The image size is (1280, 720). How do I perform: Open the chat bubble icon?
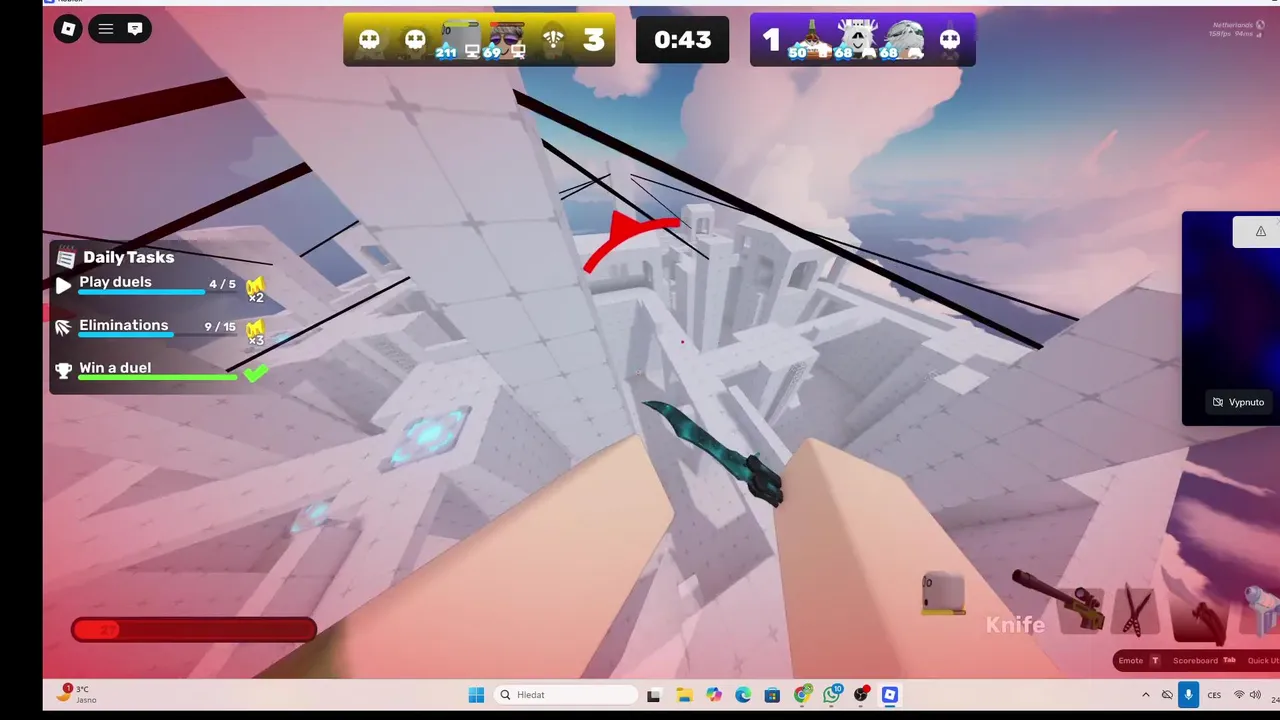pyautogui.click(x=135, y=29)
